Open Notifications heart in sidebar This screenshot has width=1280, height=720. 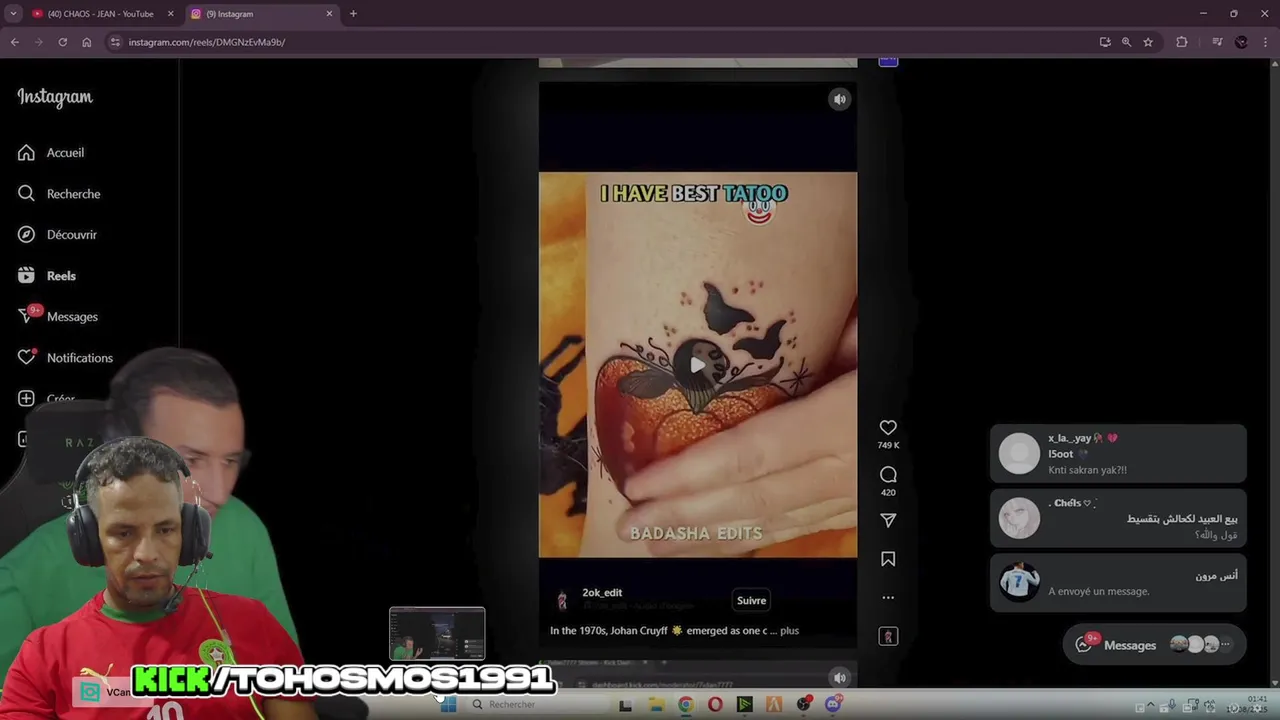pos(65,358)
